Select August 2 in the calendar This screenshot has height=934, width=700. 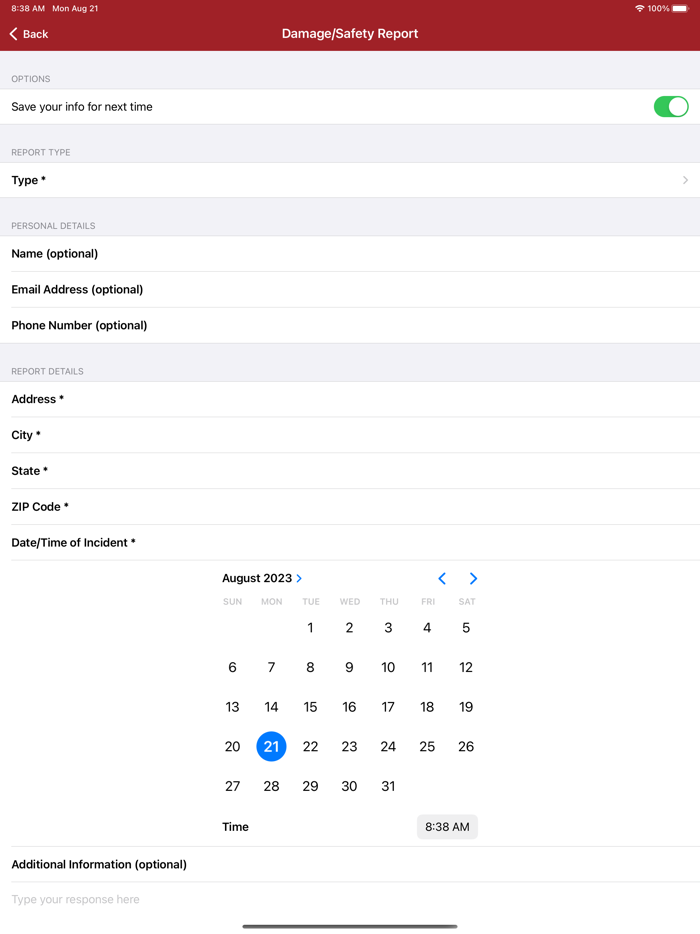[x=349, y=628]
